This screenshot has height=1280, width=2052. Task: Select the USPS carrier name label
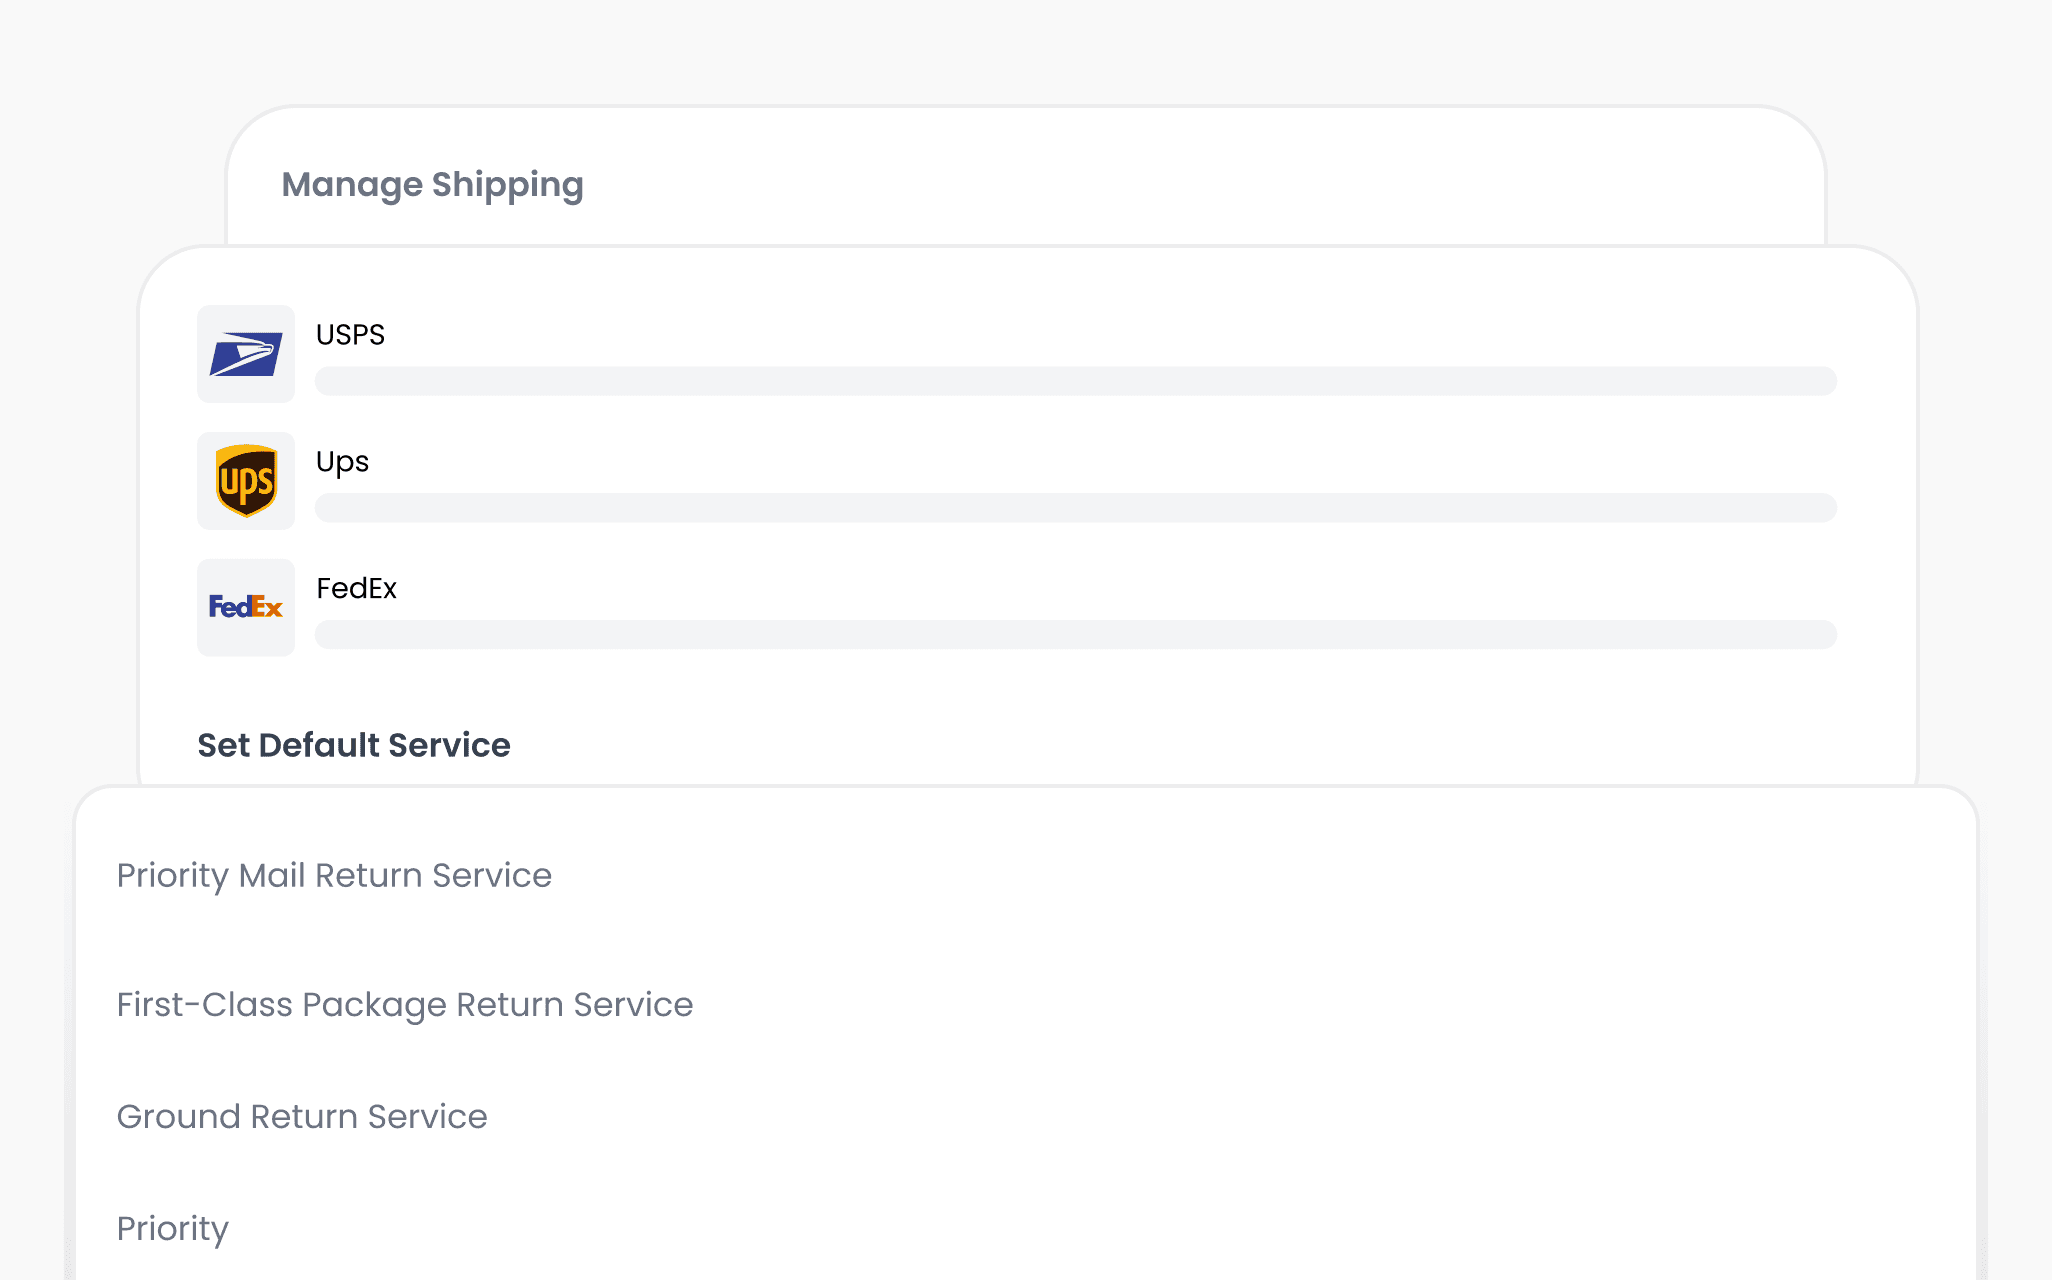click(x=350, y=335)
